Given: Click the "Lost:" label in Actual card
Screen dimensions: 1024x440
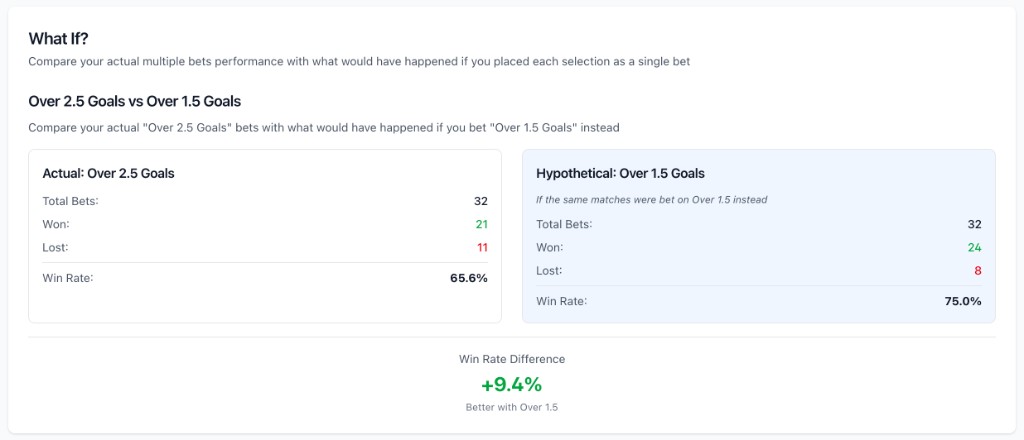Looking at the screenshot, I should [56, 247].
